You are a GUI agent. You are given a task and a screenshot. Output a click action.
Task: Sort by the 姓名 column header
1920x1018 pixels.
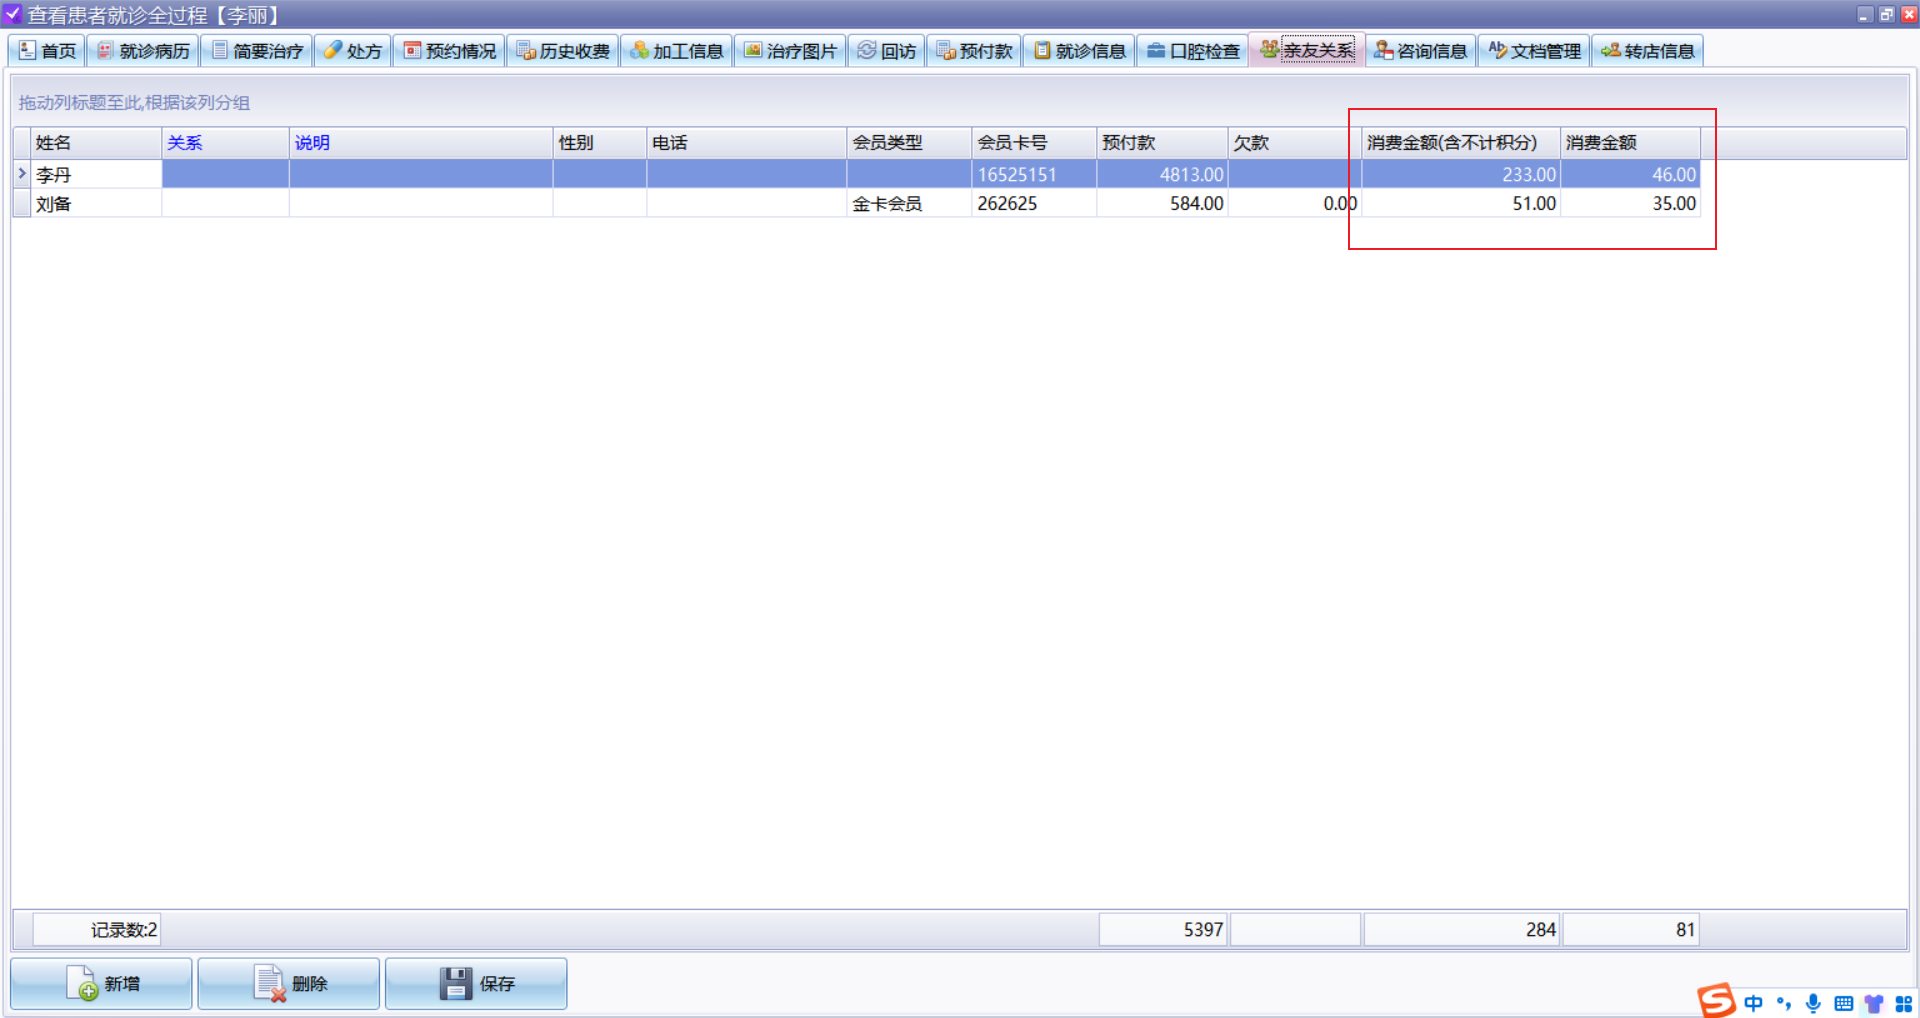[96, 143]
